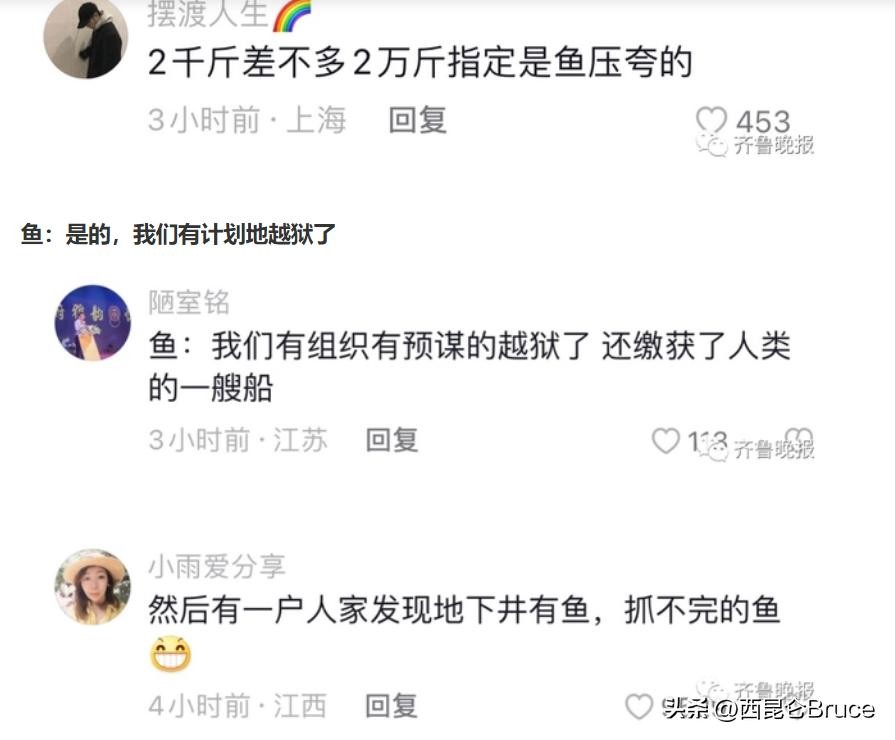This screenshot has height=740, width=895.
Task: Click the 头条@西昆仑Bruce watermark
Action: 768,709
